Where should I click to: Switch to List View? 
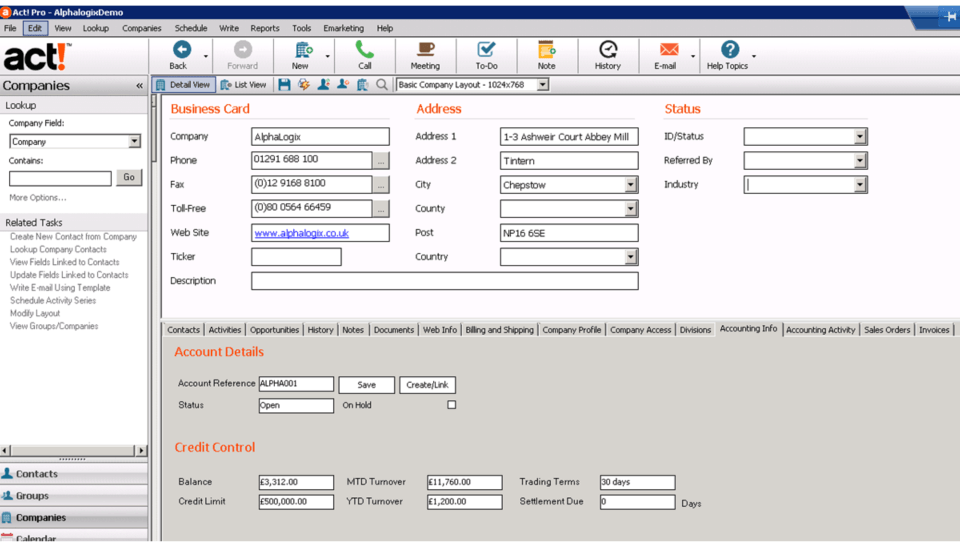[244, 85]
